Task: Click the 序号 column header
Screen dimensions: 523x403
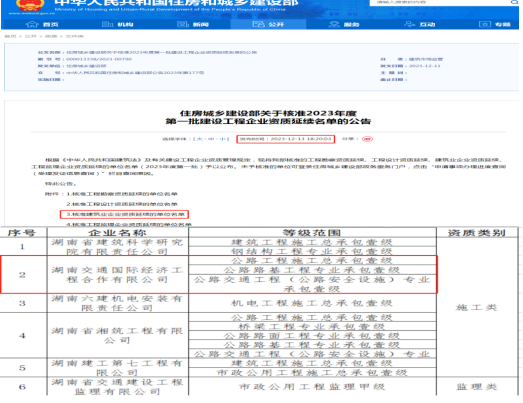Action: point(22,233)
